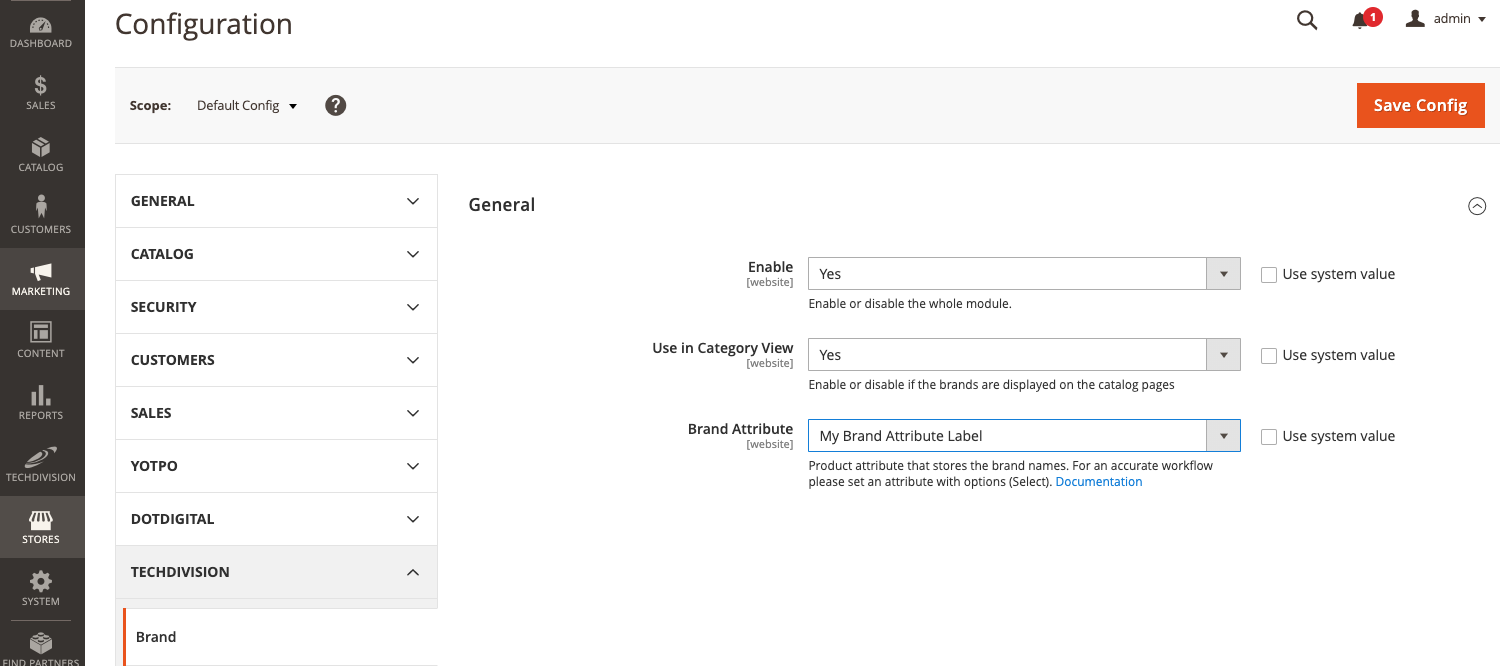Viewport: 1503px width, 666px height.
Task: Expand the DOTDIGITAL config tab
Action: [276, 519]
